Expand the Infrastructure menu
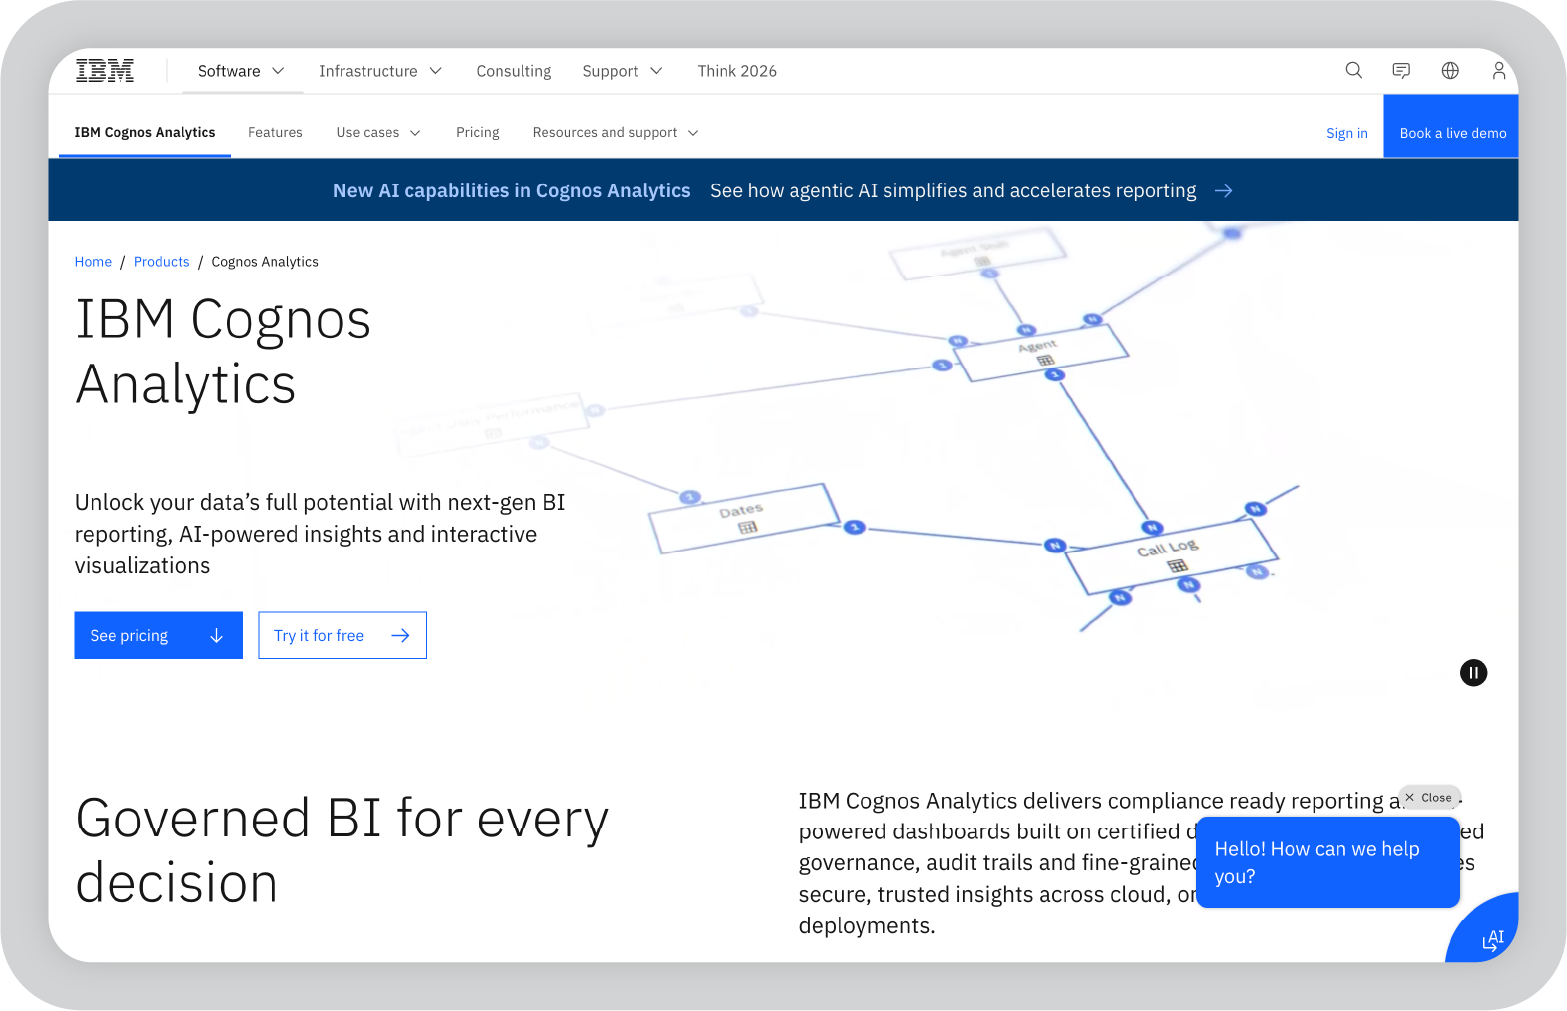This screenshot has height=1011, width=1567. point(380,71)
